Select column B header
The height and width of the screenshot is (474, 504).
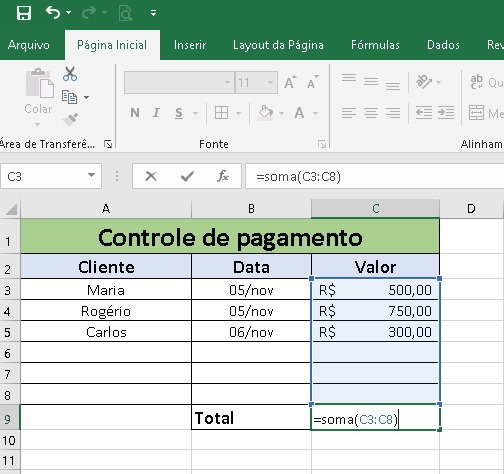(x=251, y=209)
